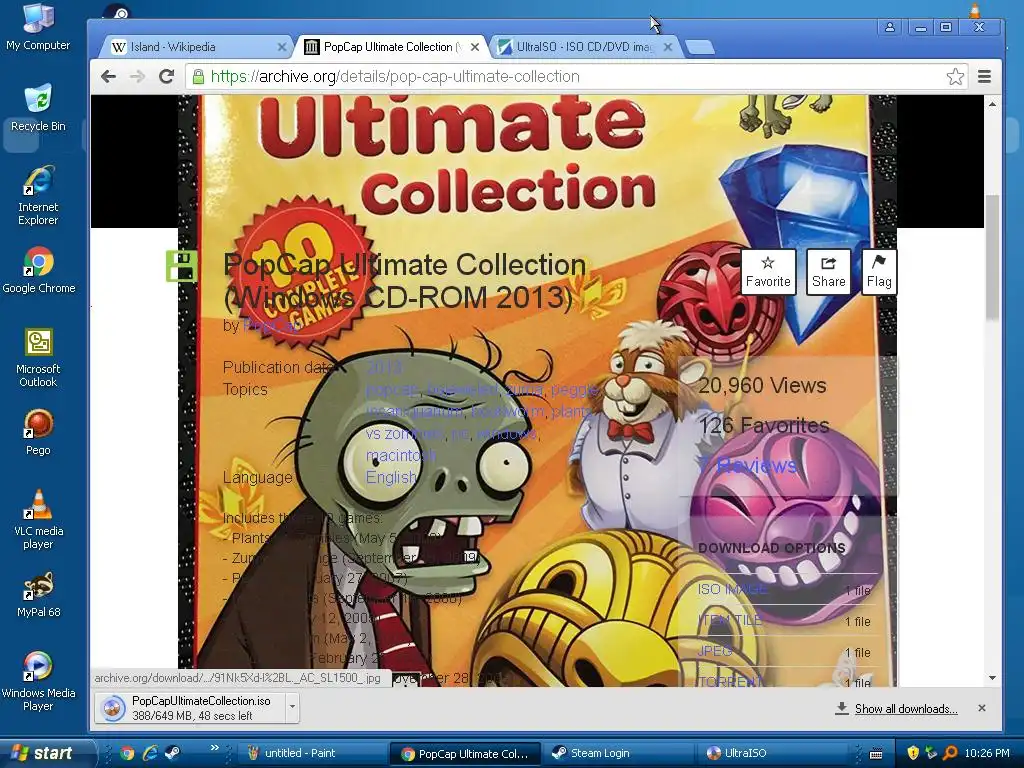Image resolution: width=1024 pixels, height=768 pixels.
Task: Click the on-screen keyboard tray icon
Action: [876, 754]
